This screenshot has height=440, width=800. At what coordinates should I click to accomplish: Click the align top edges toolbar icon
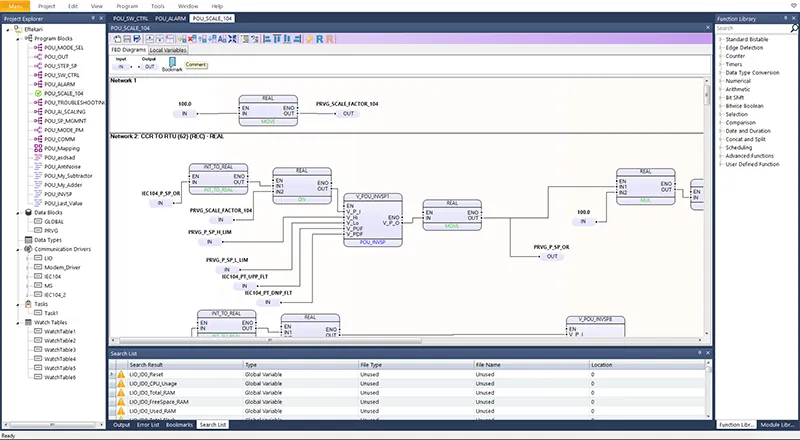tap(277, 39)
